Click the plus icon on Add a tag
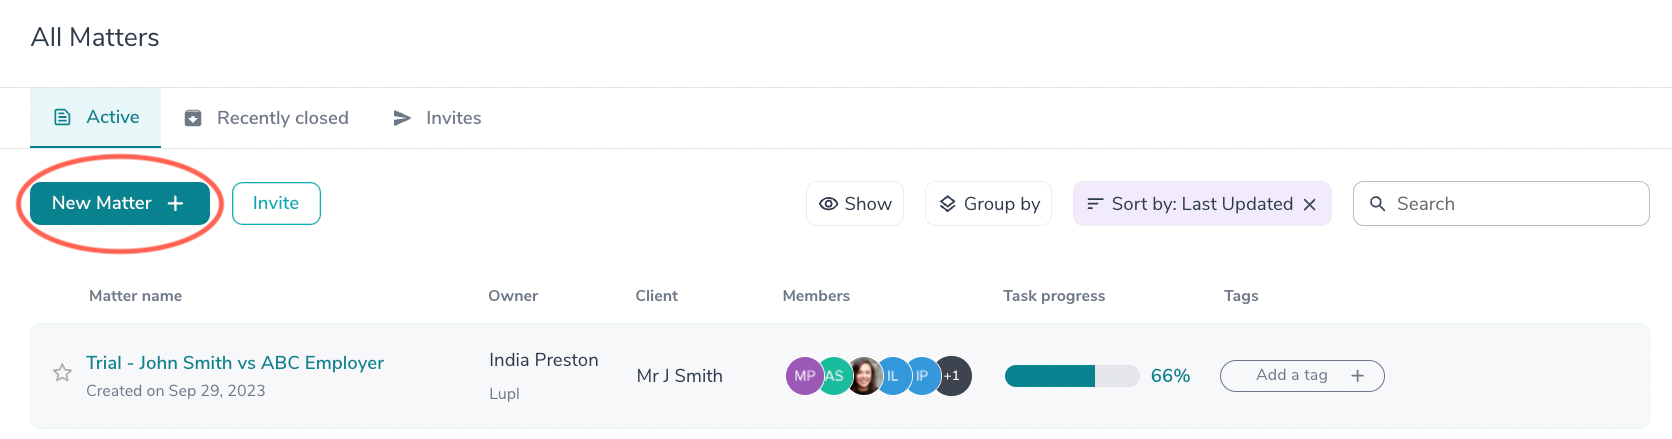The width and height of the screenshot is (1672, 439). point(1357,376)
